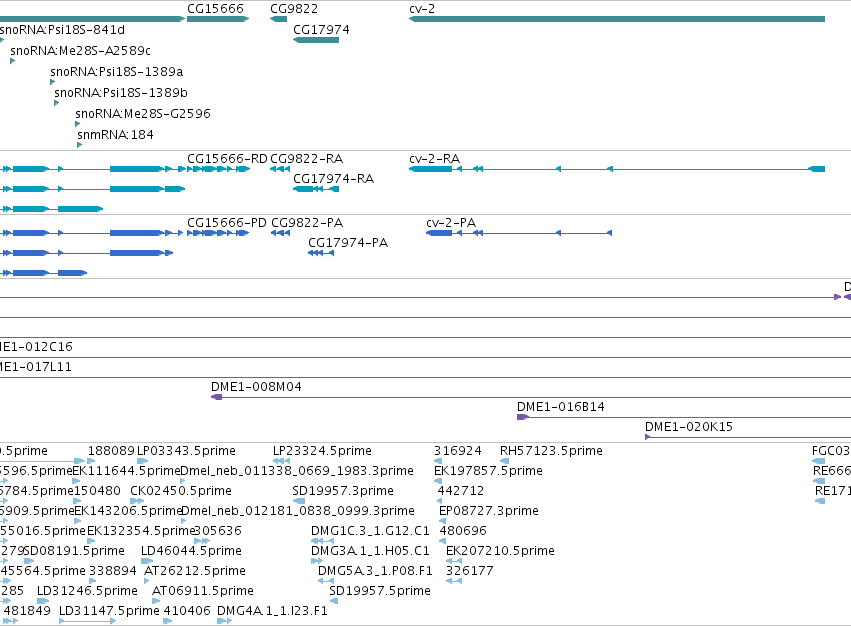Click the CG15666-RD transcript label
This screenshot has width=851, height=626.
227,159
